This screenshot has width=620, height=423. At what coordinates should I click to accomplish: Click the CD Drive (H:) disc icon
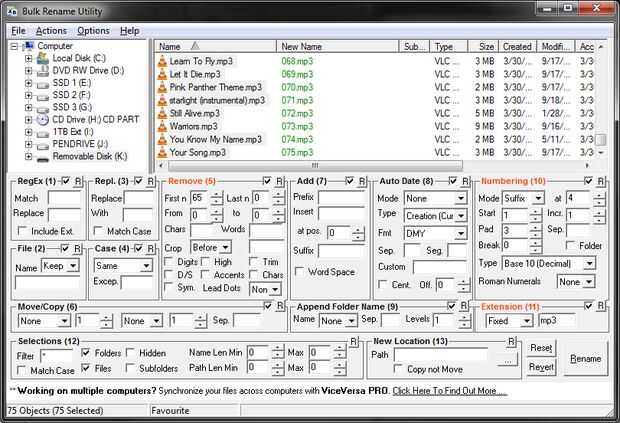(x=43, y=120)
